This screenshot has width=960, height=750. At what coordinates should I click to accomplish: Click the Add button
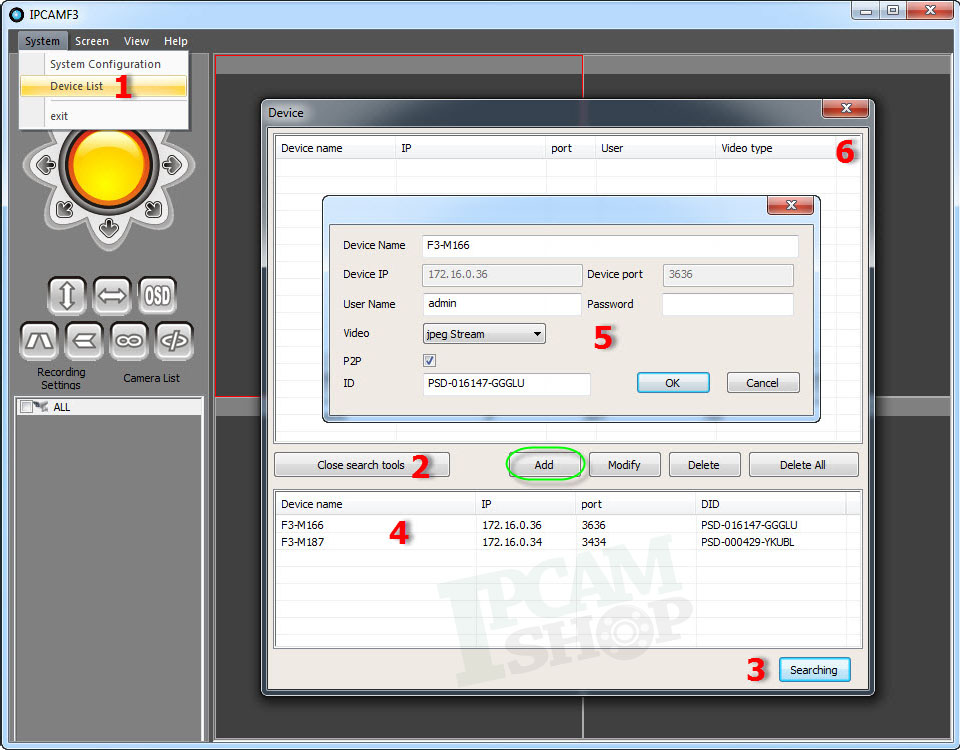tap(544, 465)
